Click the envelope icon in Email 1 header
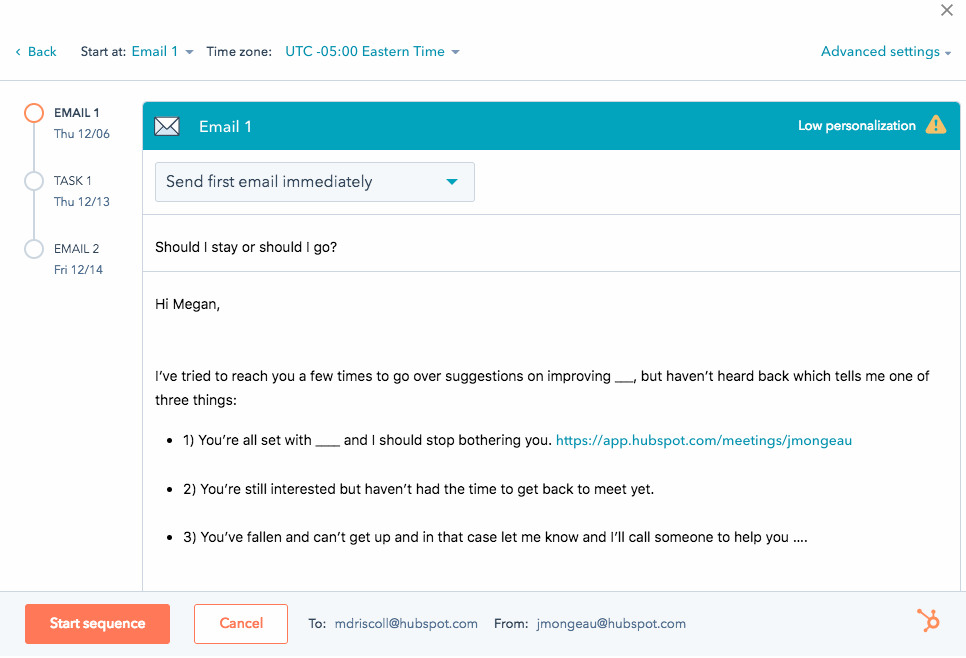 tap(167, 126)
